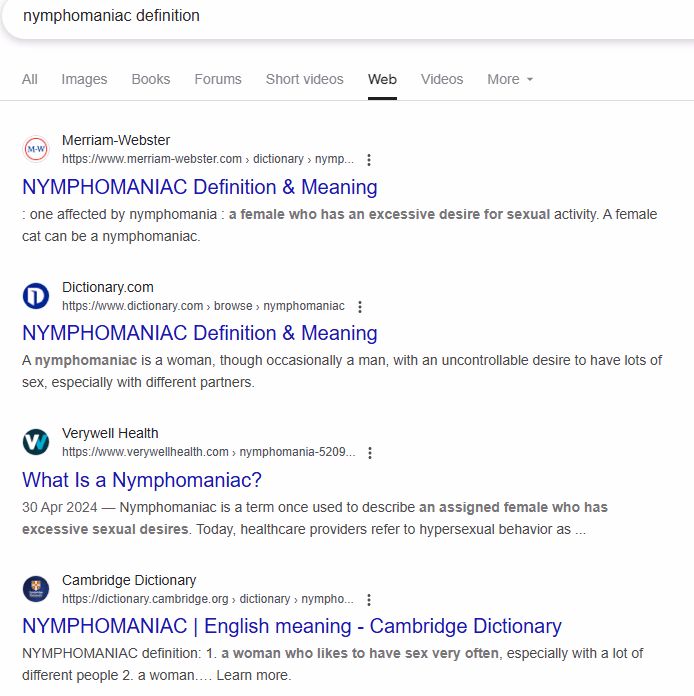
Task: Expand the More search filters dropdown
Action: tap(510, 79)
